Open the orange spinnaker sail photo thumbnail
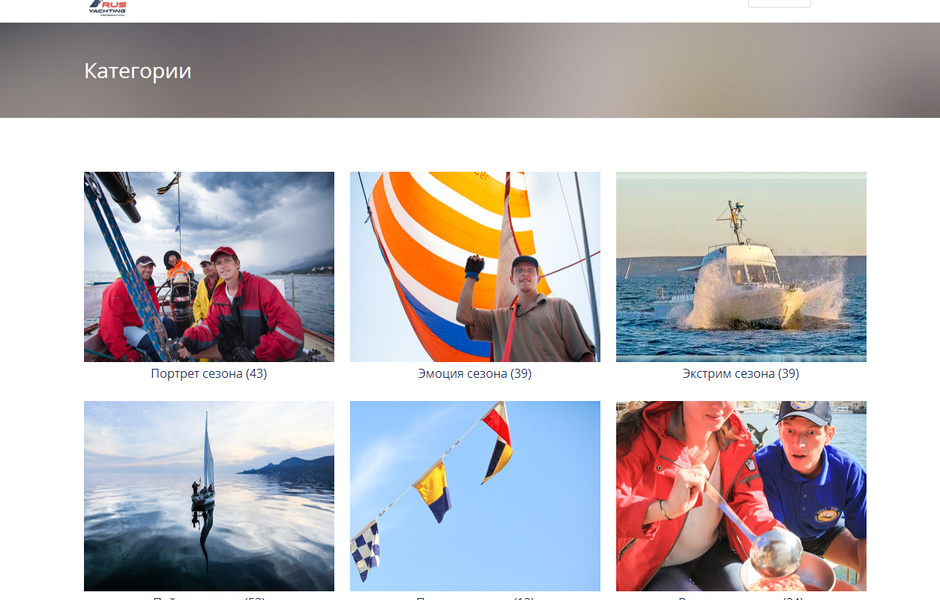This screenshot has width=940, height=600. [475, 267]
